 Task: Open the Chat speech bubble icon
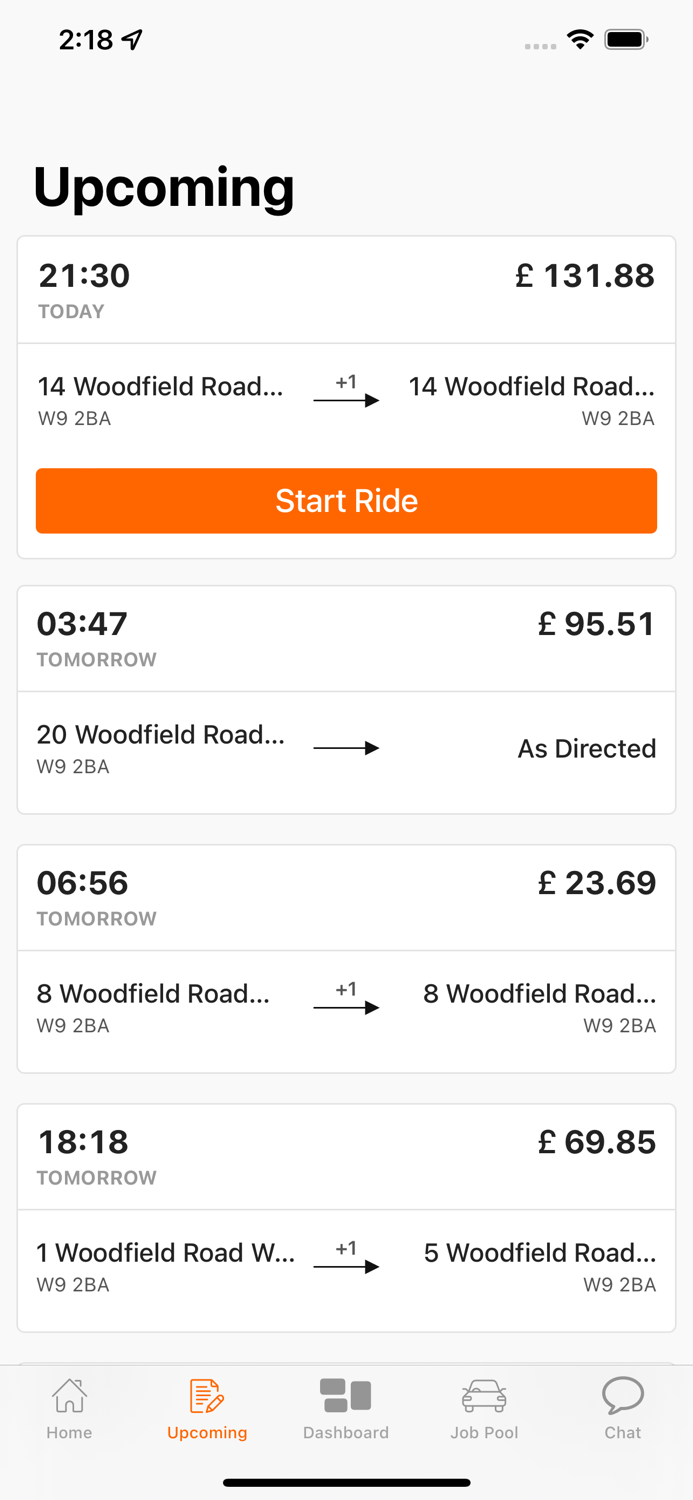[622, 1396]
